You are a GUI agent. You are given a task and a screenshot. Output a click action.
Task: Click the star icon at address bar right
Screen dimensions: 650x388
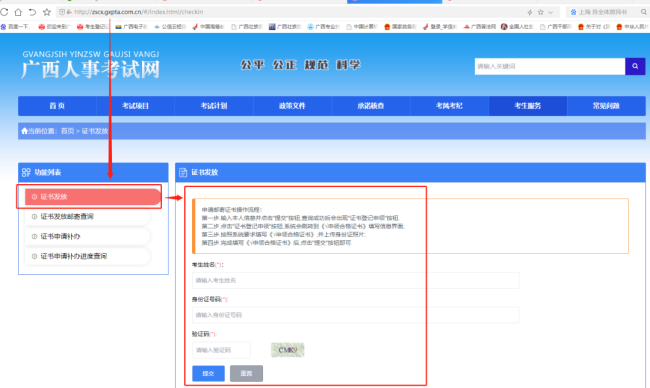click(541, 12)
